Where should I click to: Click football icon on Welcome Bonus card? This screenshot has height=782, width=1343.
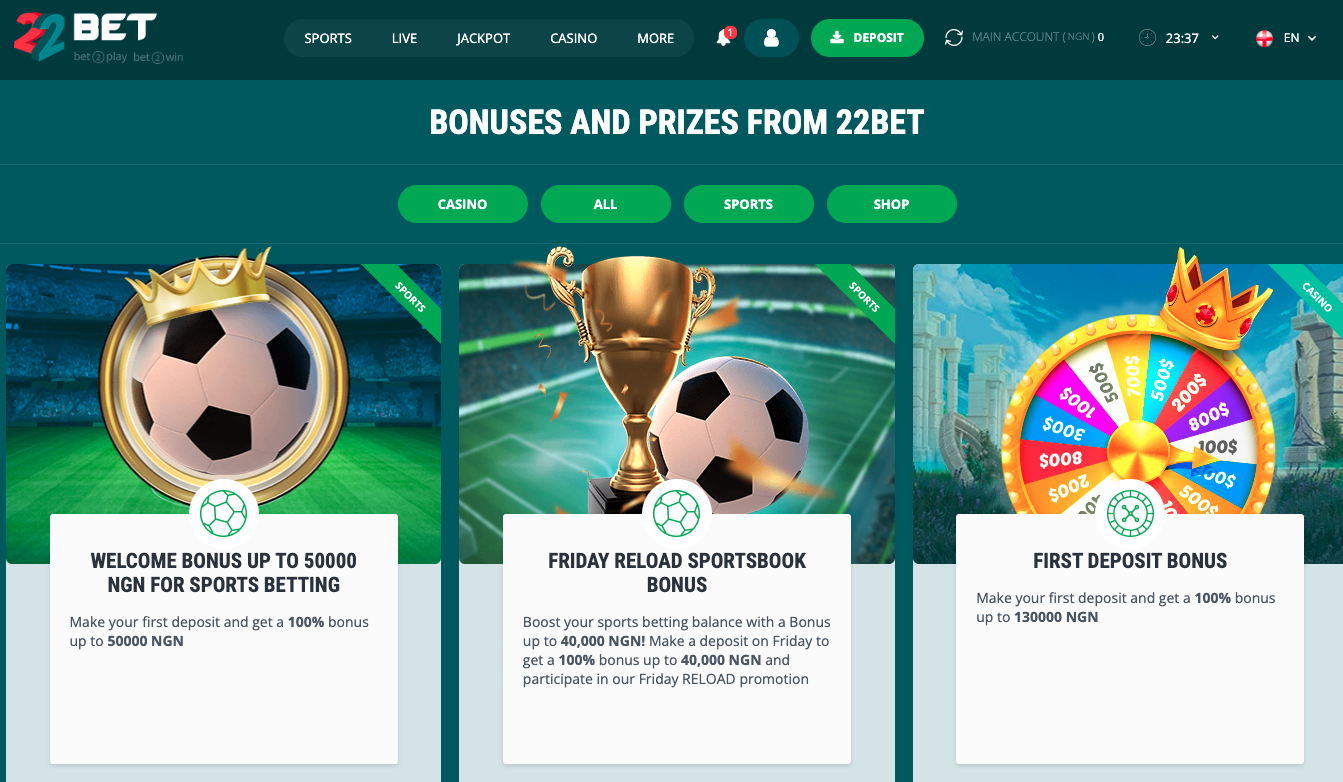(x=223, y=514)
